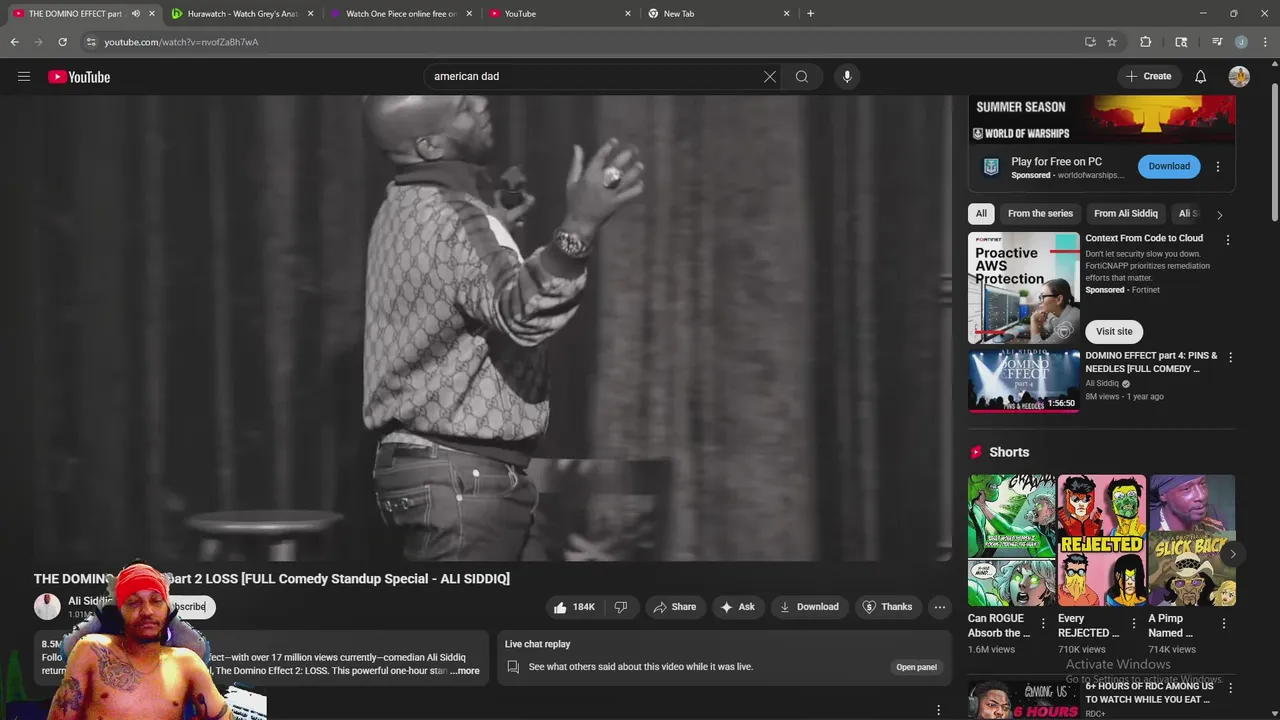The height and width of the screenshot is (720, 1280).
Task: Open the YouTube guide hamburger menu
Action: 24,77
